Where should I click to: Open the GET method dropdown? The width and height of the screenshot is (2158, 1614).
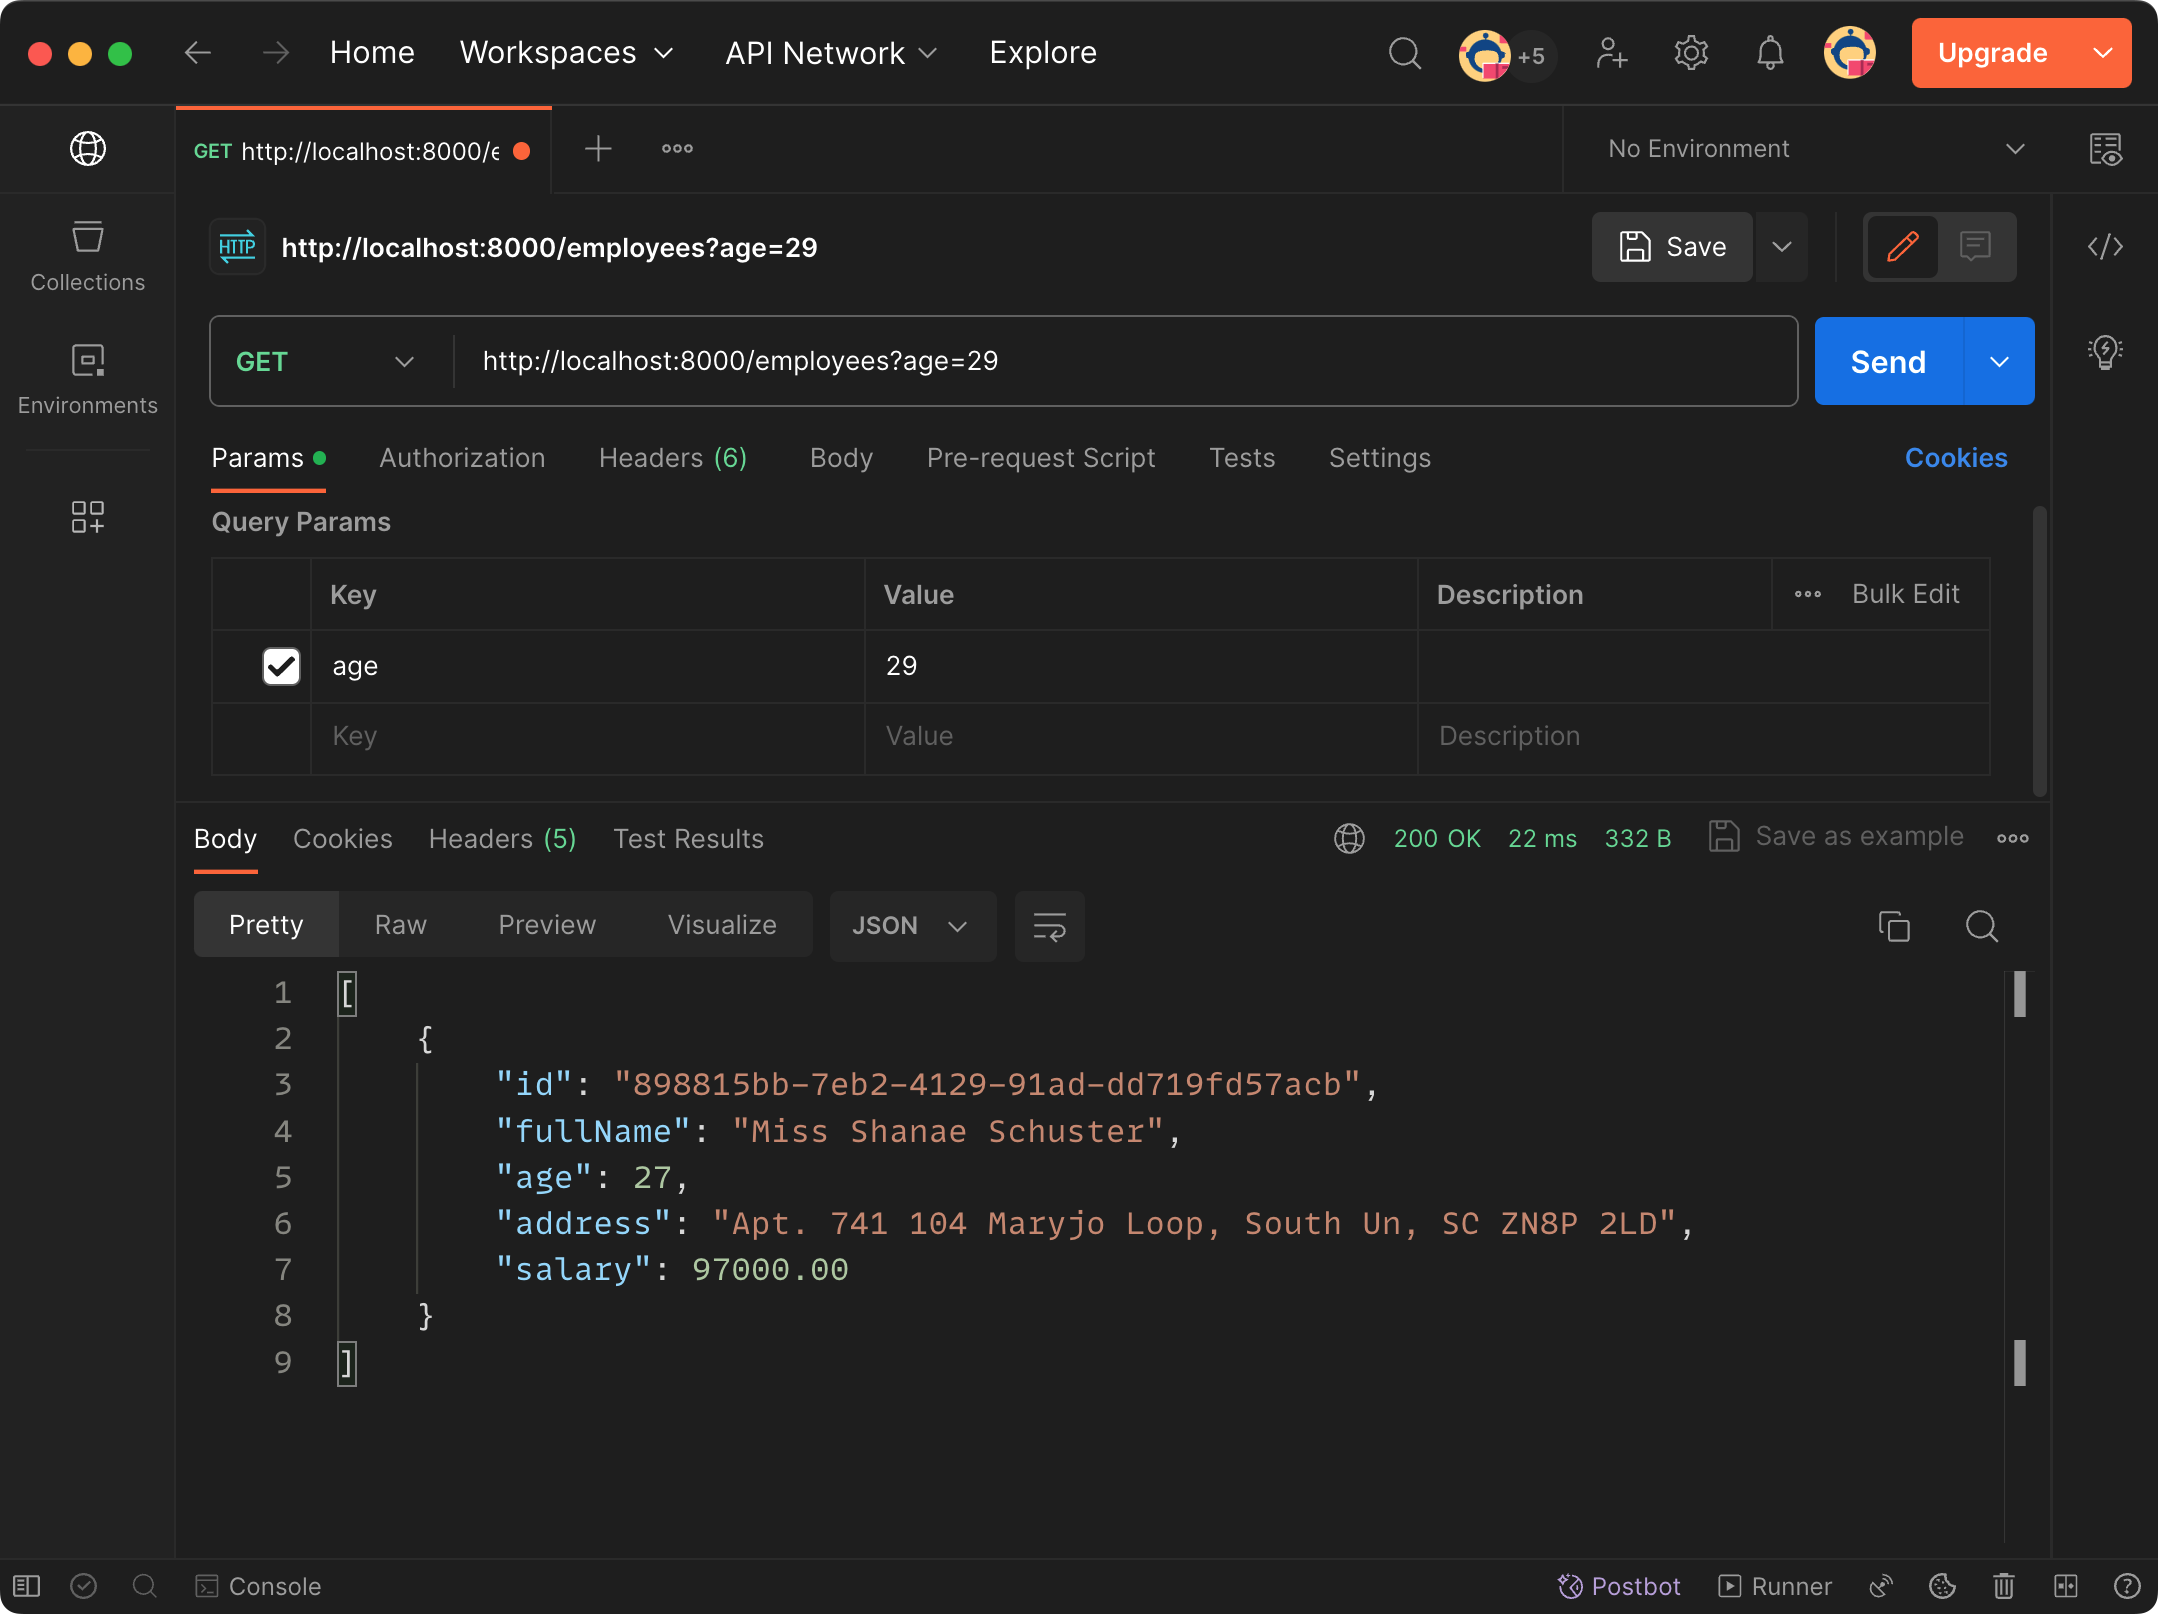coord(326,362)
